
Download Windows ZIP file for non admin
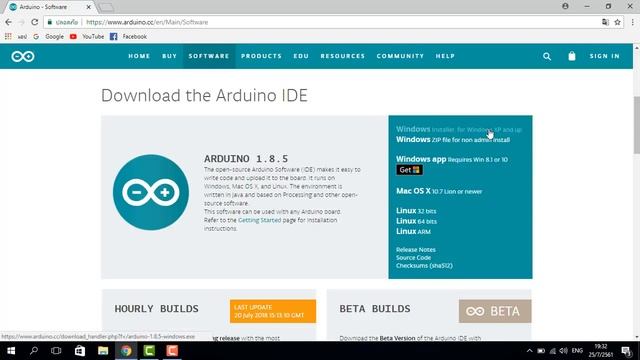(x=453, y=140)
